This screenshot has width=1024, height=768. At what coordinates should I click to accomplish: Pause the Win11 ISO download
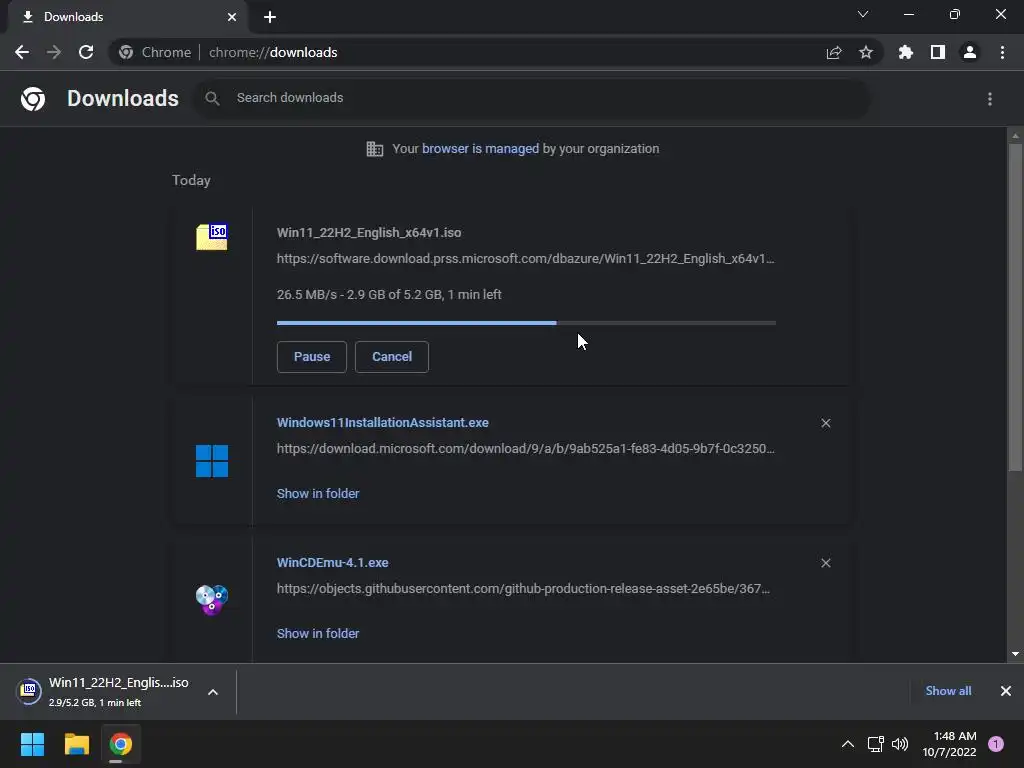pyautogui.click(x=312, y=357)
